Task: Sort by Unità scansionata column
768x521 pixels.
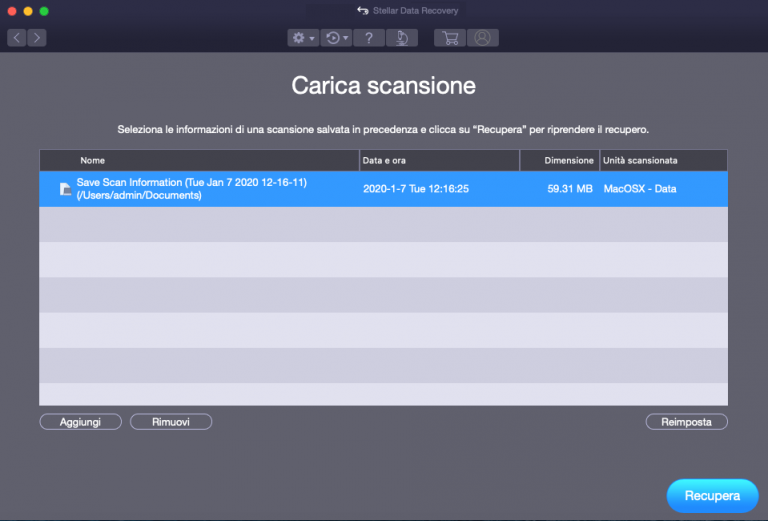Action: (x=641, y=160)
